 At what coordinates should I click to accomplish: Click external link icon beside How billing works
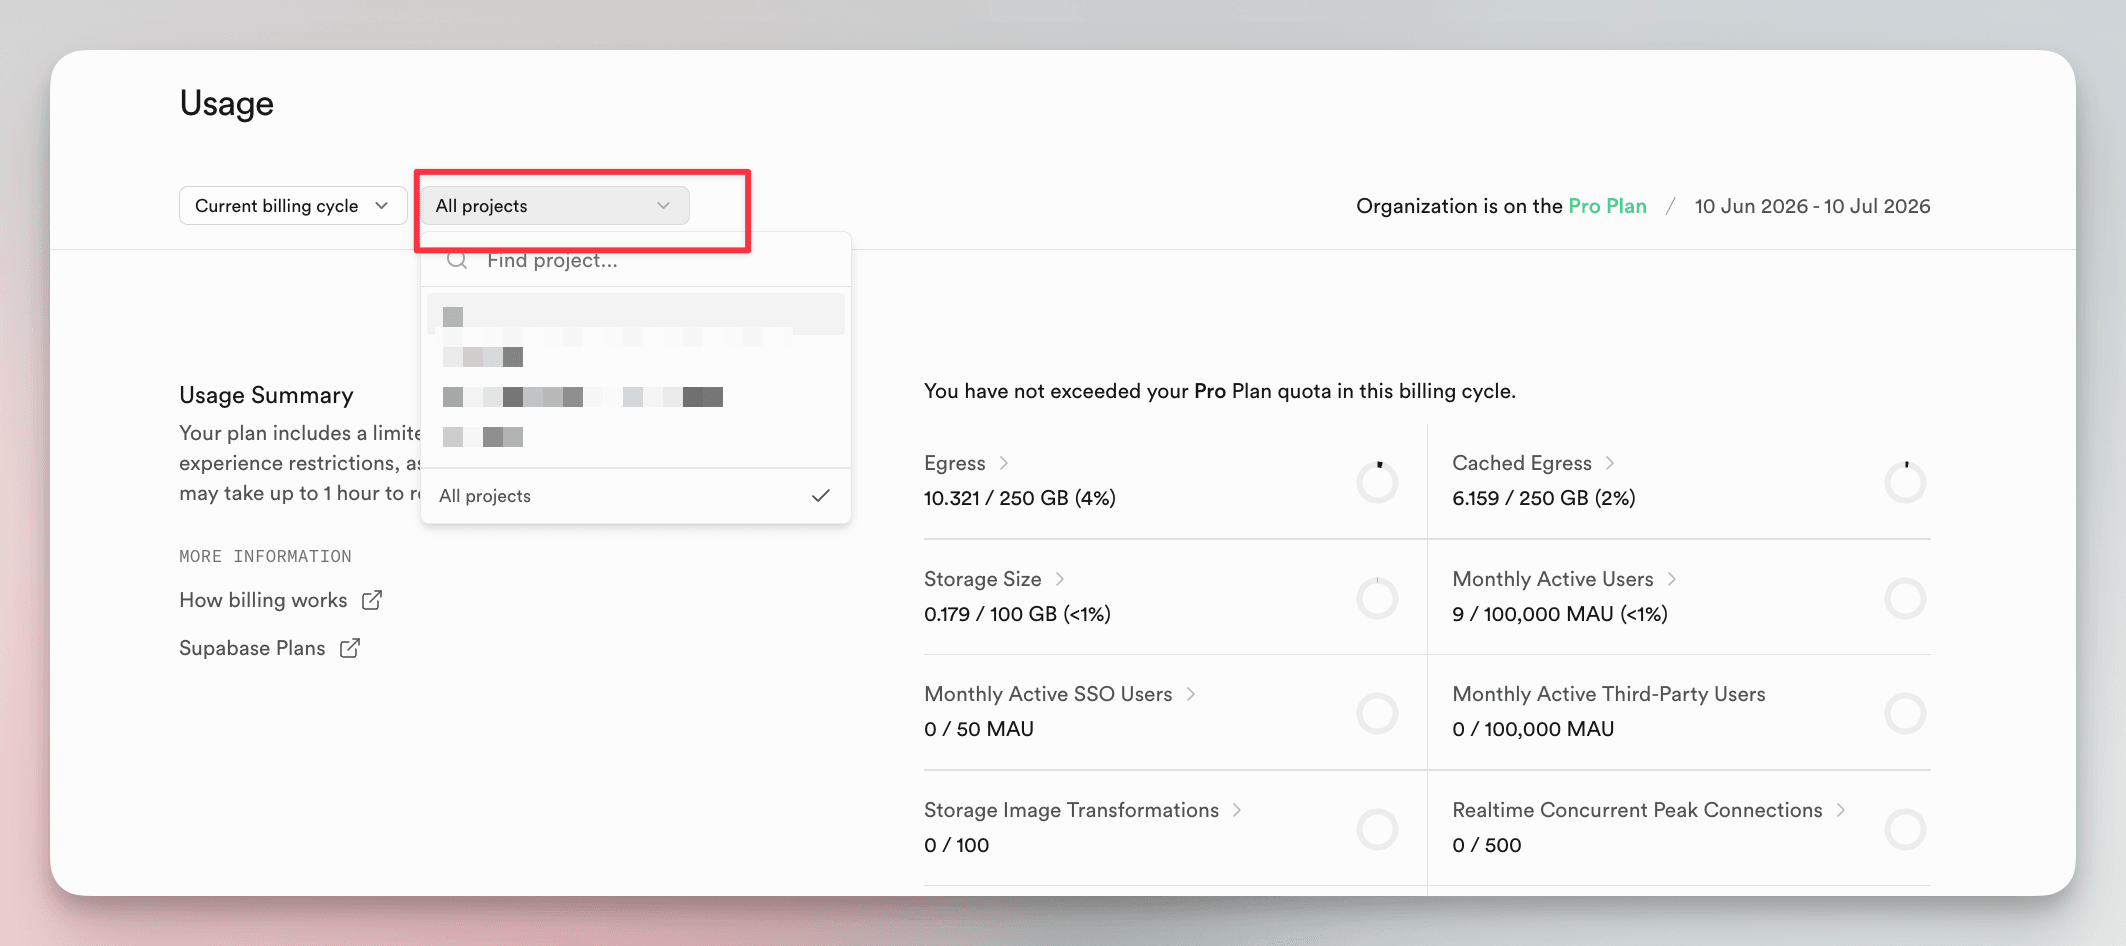point(372,600)
